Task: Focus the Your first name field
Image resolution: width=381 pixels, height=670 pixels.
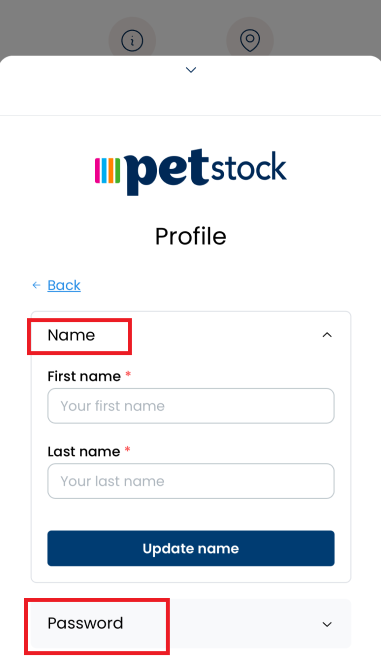Action: click(x=191, y=406)
